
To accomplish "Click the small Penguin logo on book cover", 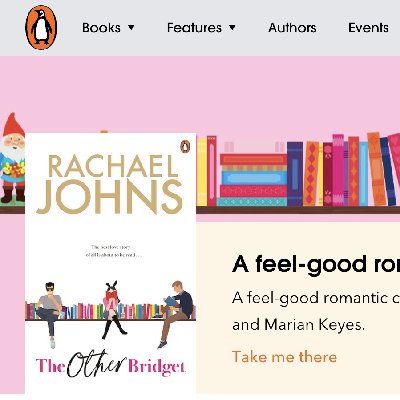I will [185, 146].
